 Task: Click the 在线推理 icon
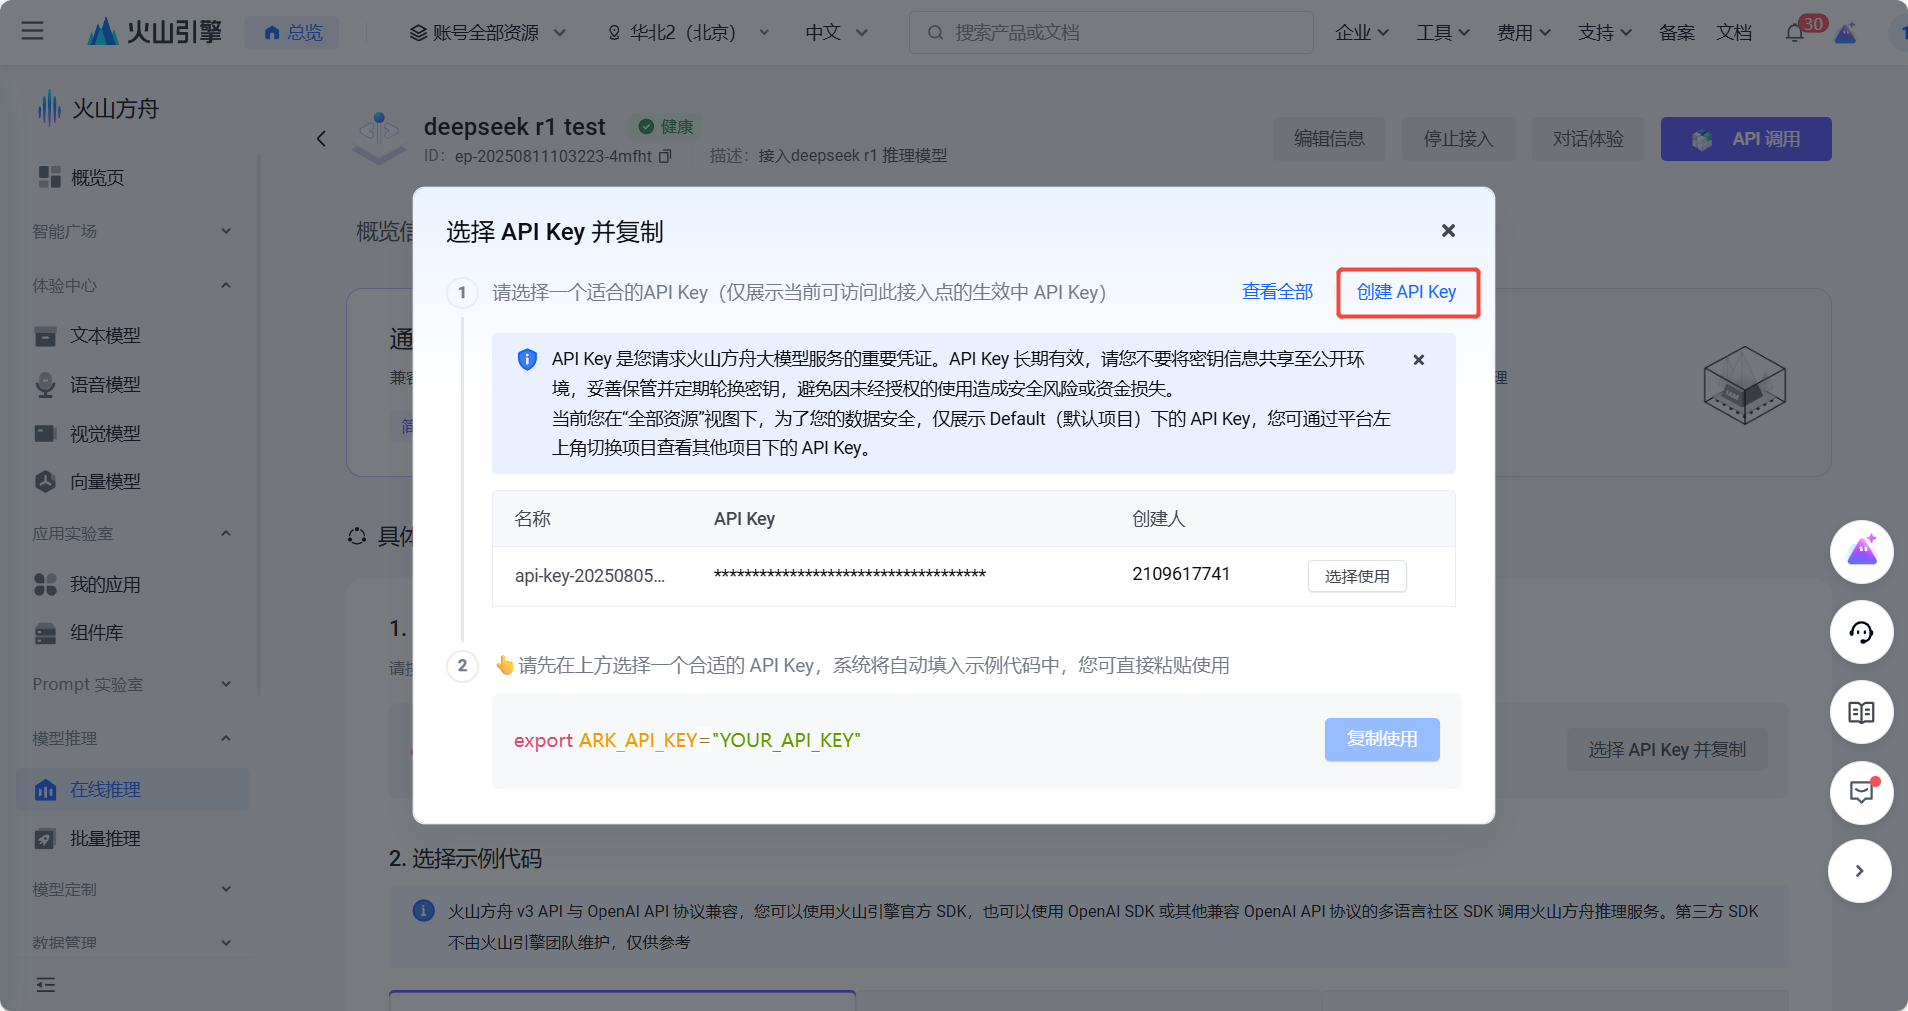tap(45, 790)
